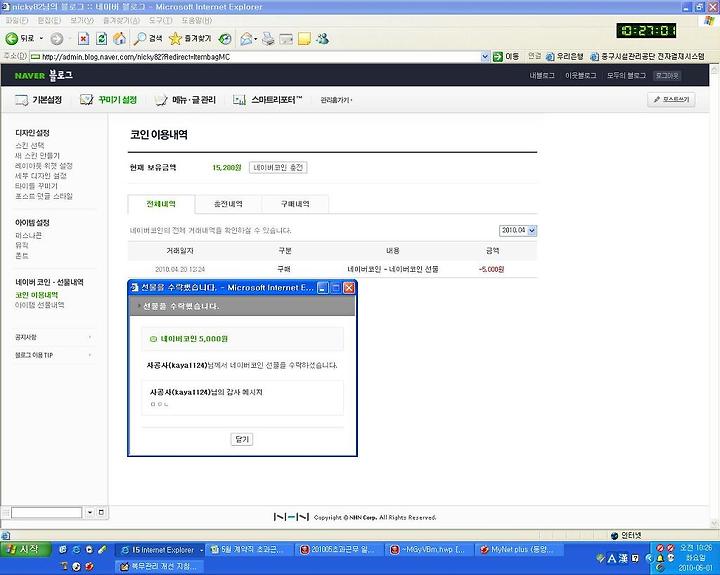Click the IE Forward arrow button
This screenshot has height=575, width=720.
click(56, 39)
